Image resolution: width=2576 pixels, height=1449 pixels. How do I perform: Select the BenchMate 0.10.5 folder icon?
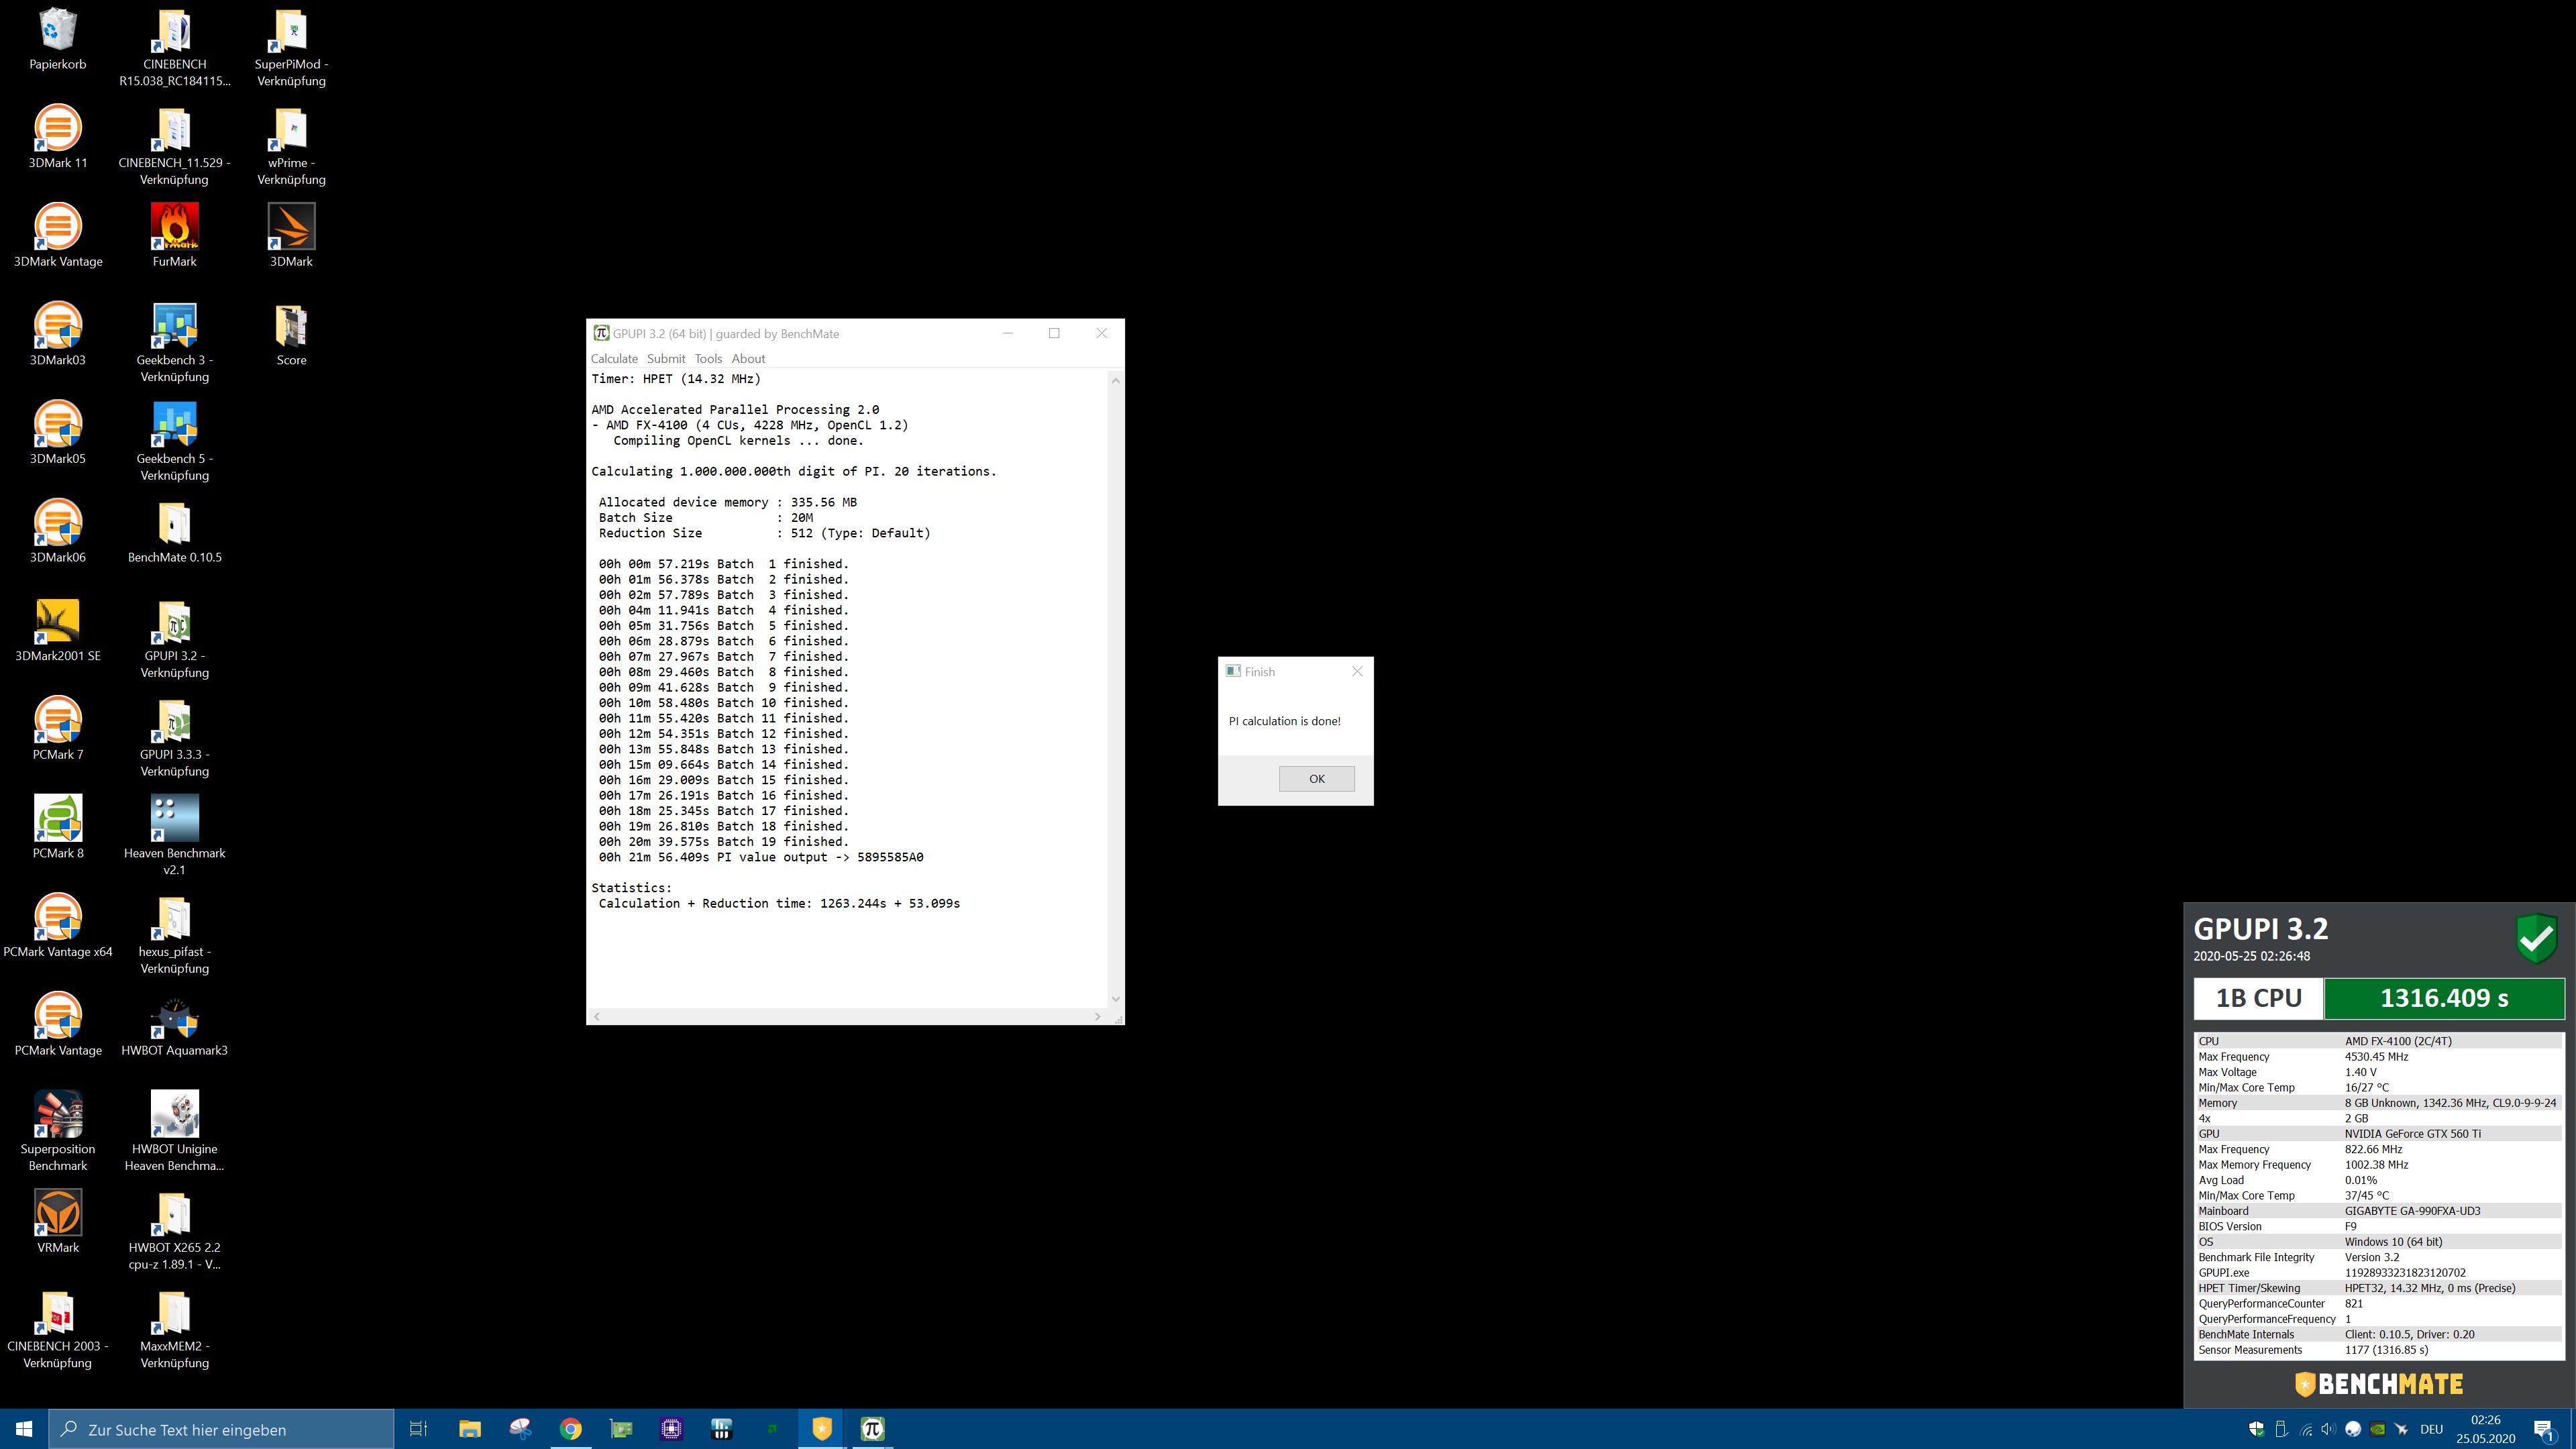(x=175, y=532)
